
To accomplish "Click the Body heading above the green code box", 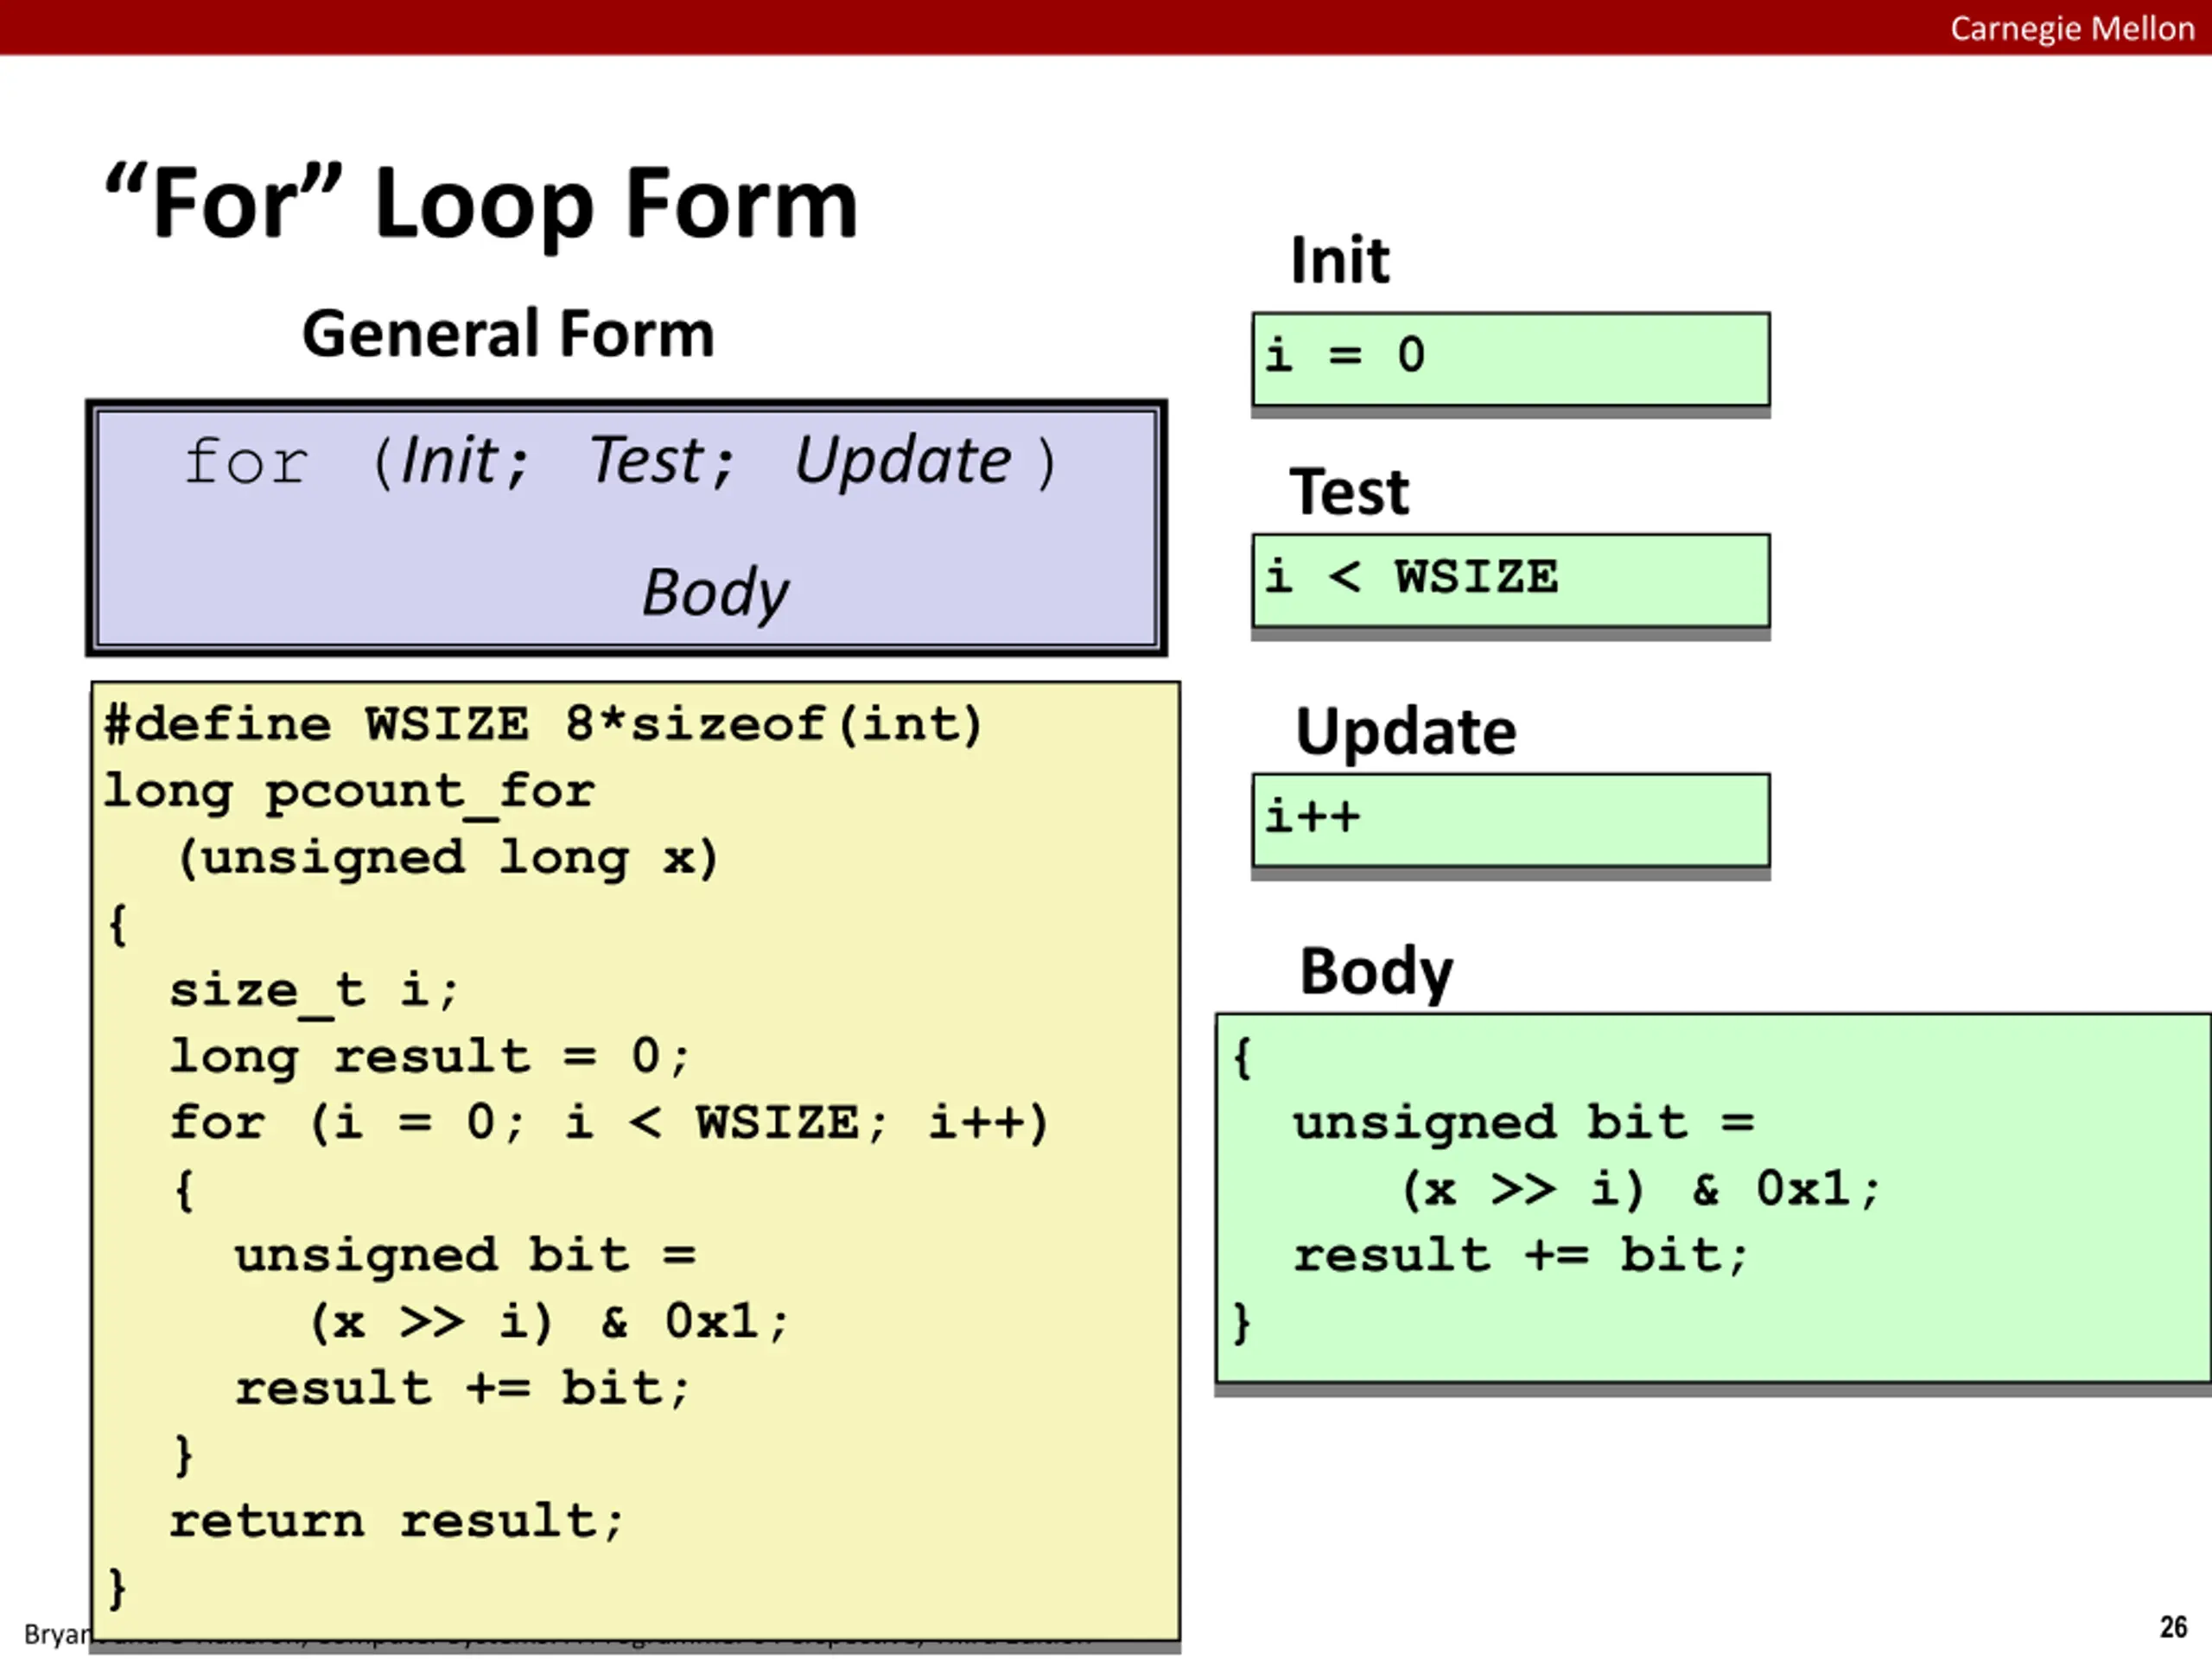I will point(1376,971).
